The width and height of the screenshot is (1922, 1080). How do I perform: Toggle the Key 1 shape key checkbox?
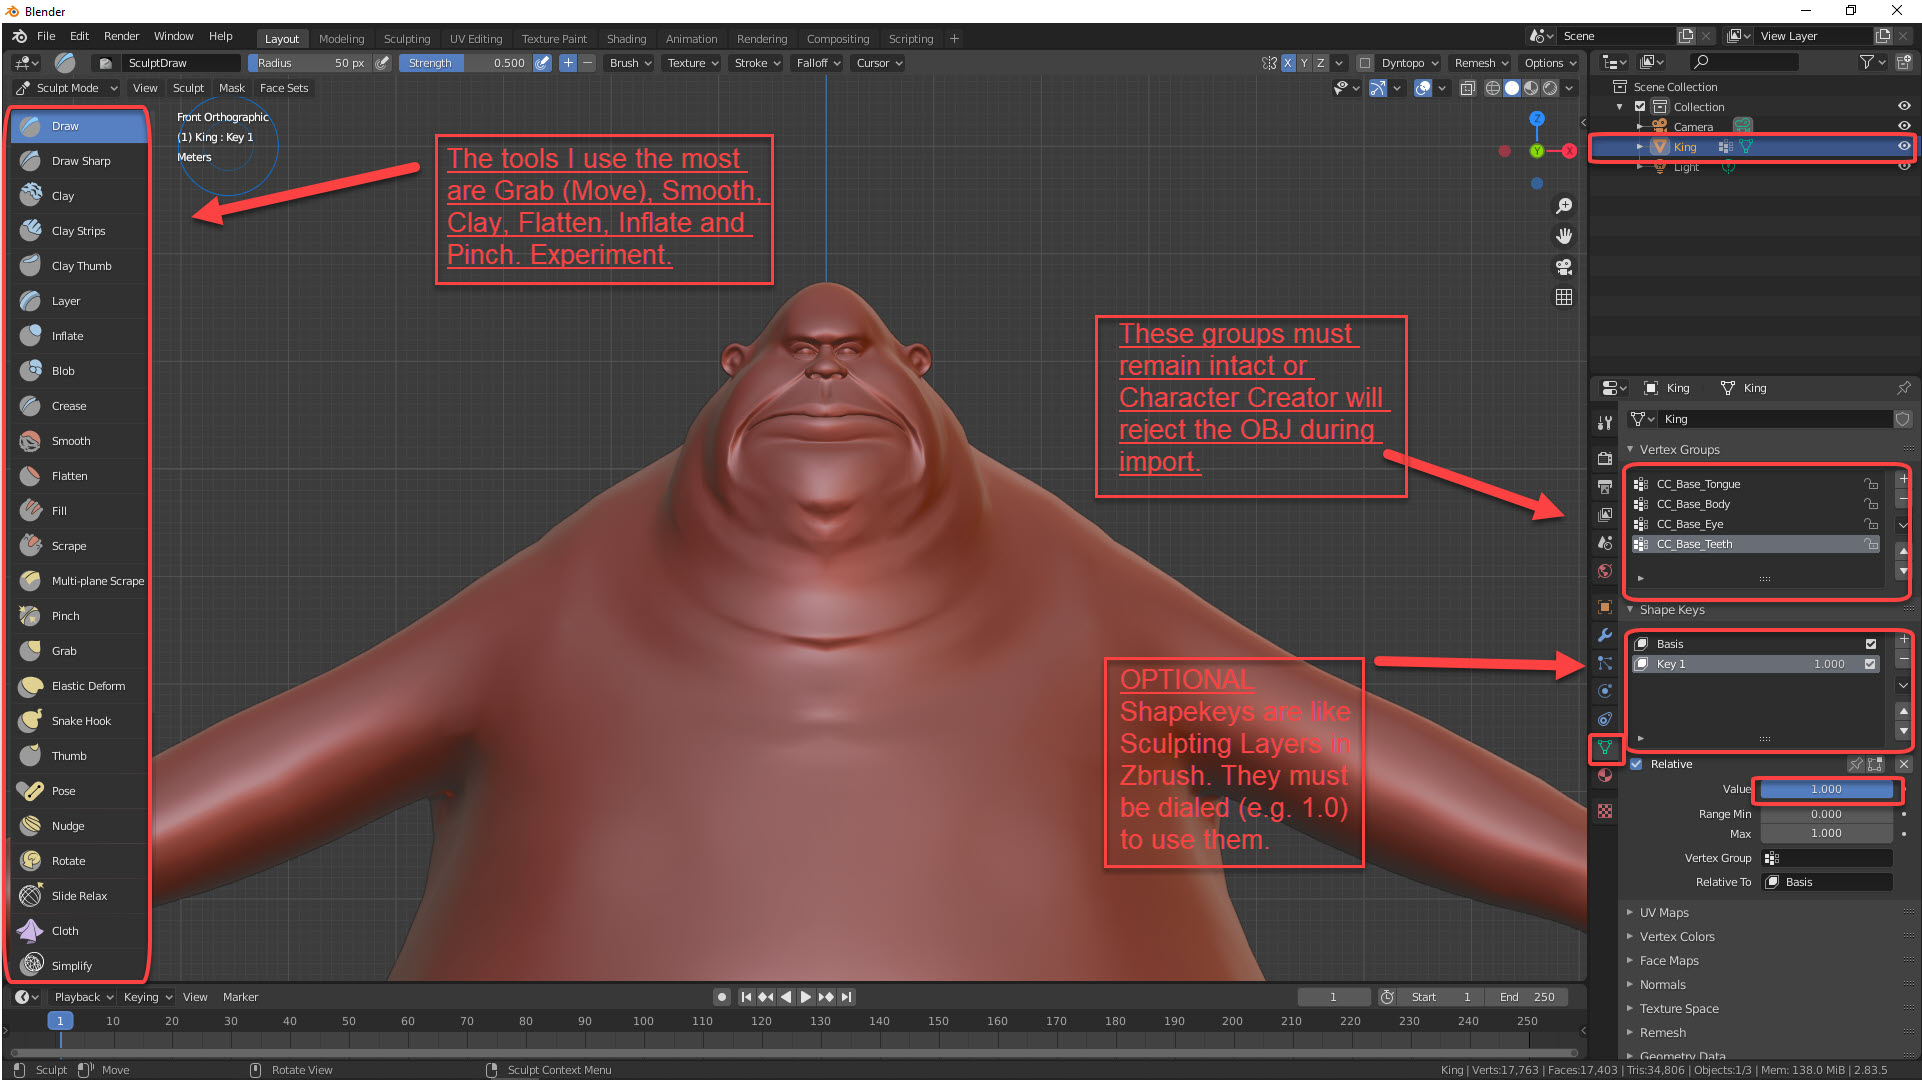(x=1870, y=664)
